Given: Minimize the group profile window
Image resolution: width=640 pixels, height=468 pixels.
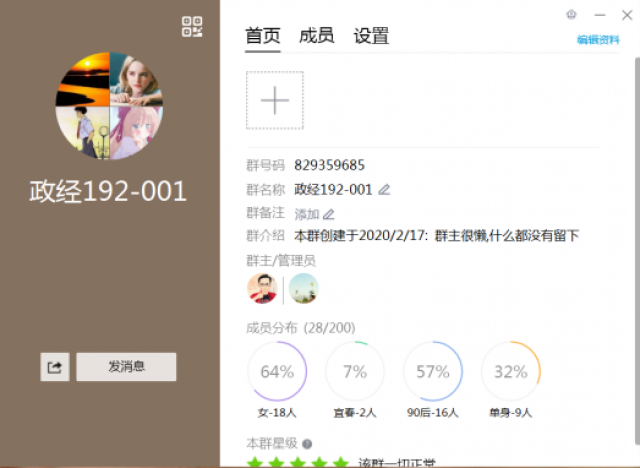Looking at the screenshot, I should pos(600,14).
